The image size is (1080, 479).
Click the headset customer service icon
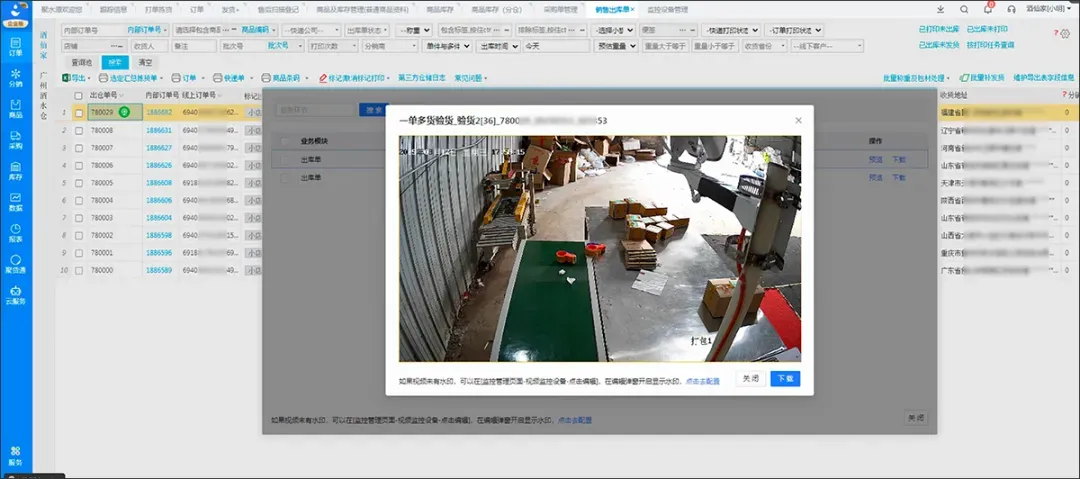tap(1011, 9)
